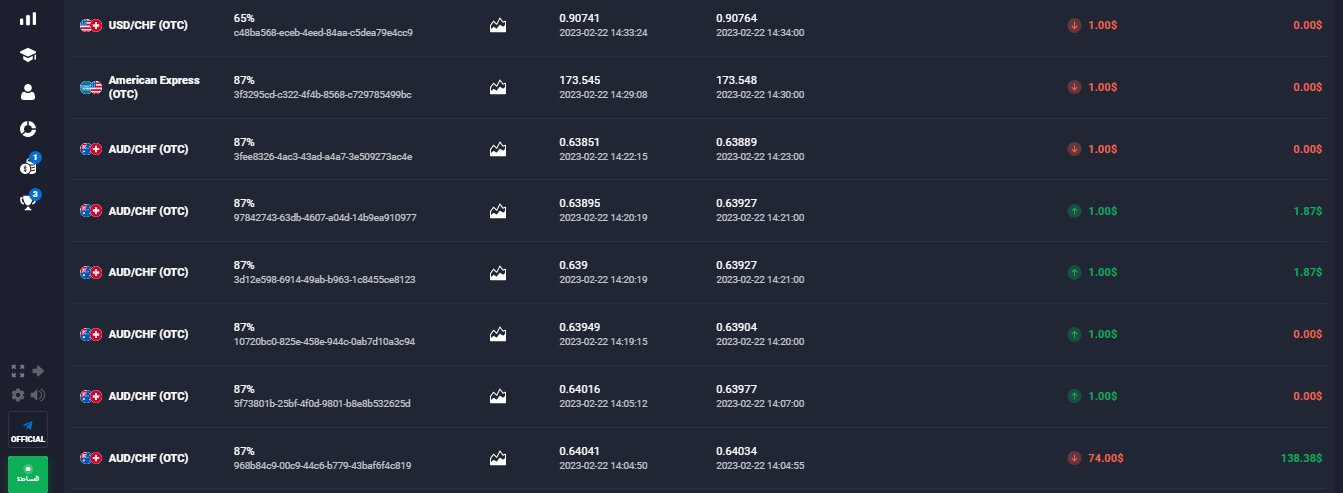
Task: Open the trophy icon with badge 3
Action: tap(28, 202)
